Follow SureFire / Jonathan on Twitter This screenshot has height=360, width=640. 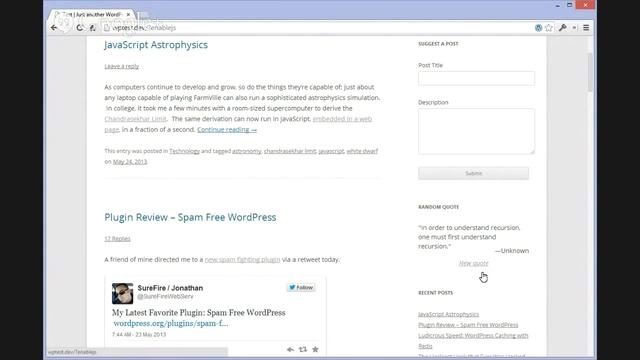pyautogui.click(x=301, y=288)
